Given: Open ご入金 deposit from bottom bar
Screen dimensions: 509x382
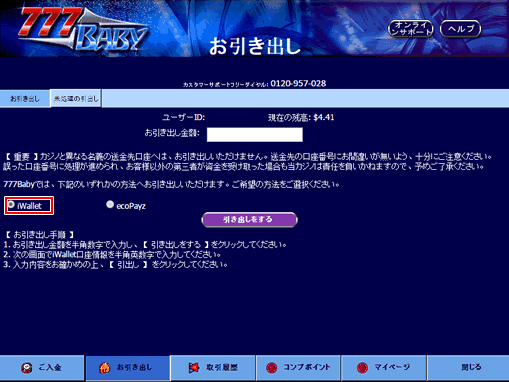Looking at the screenshot, I should click(x=42, y=368).
